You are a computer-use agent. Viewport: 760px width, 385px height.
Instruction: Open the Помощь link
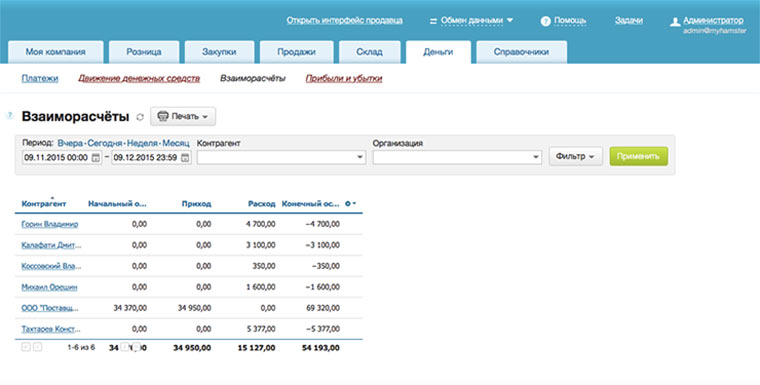[x=570, y=20]
